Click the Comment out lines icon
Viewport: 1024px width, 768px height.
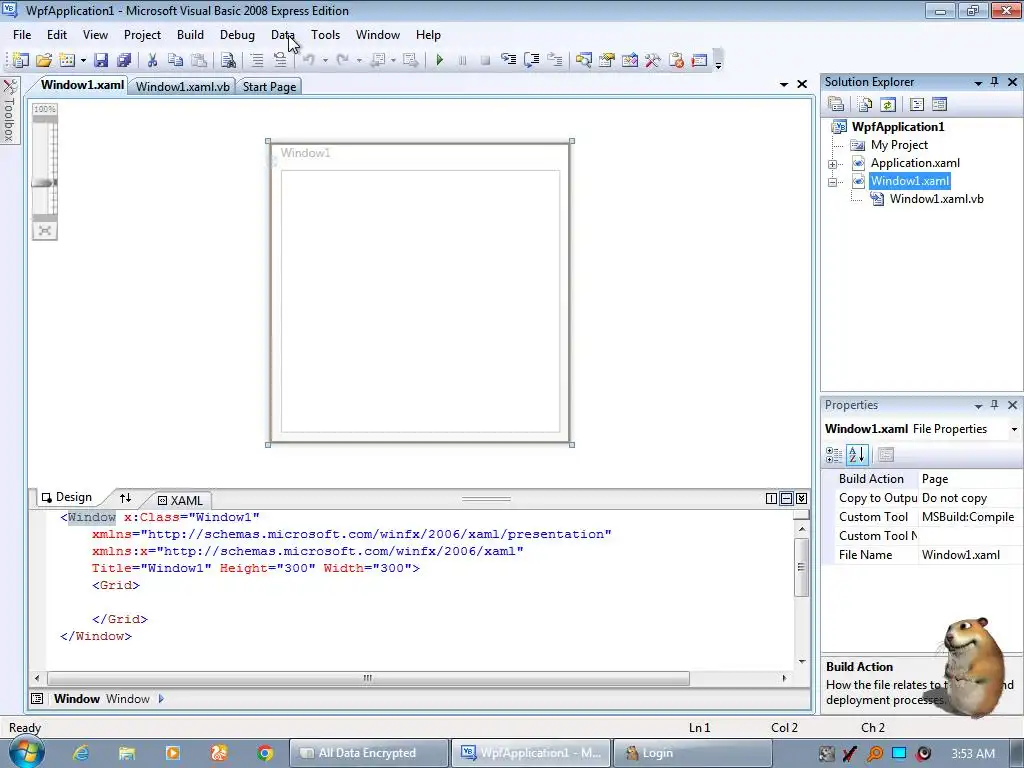pyautogui.click(x=257, y=61)
